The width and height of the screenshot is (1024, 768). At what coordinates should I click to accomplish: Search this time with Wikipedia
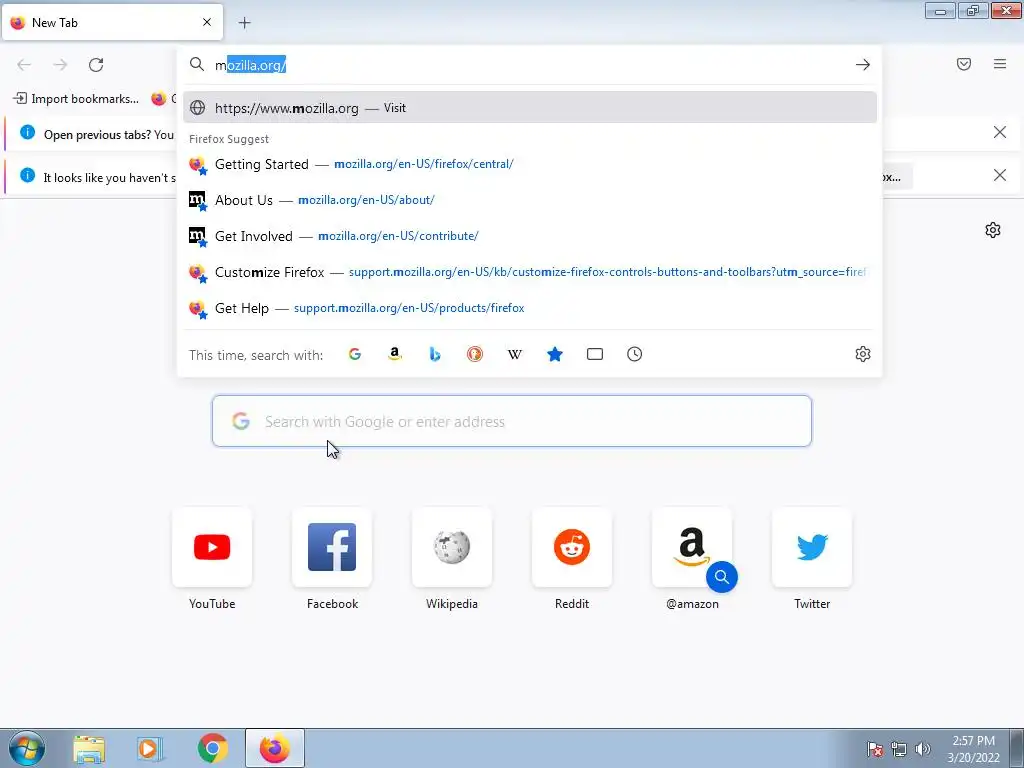pyautogui.click(x=515, y=354)
